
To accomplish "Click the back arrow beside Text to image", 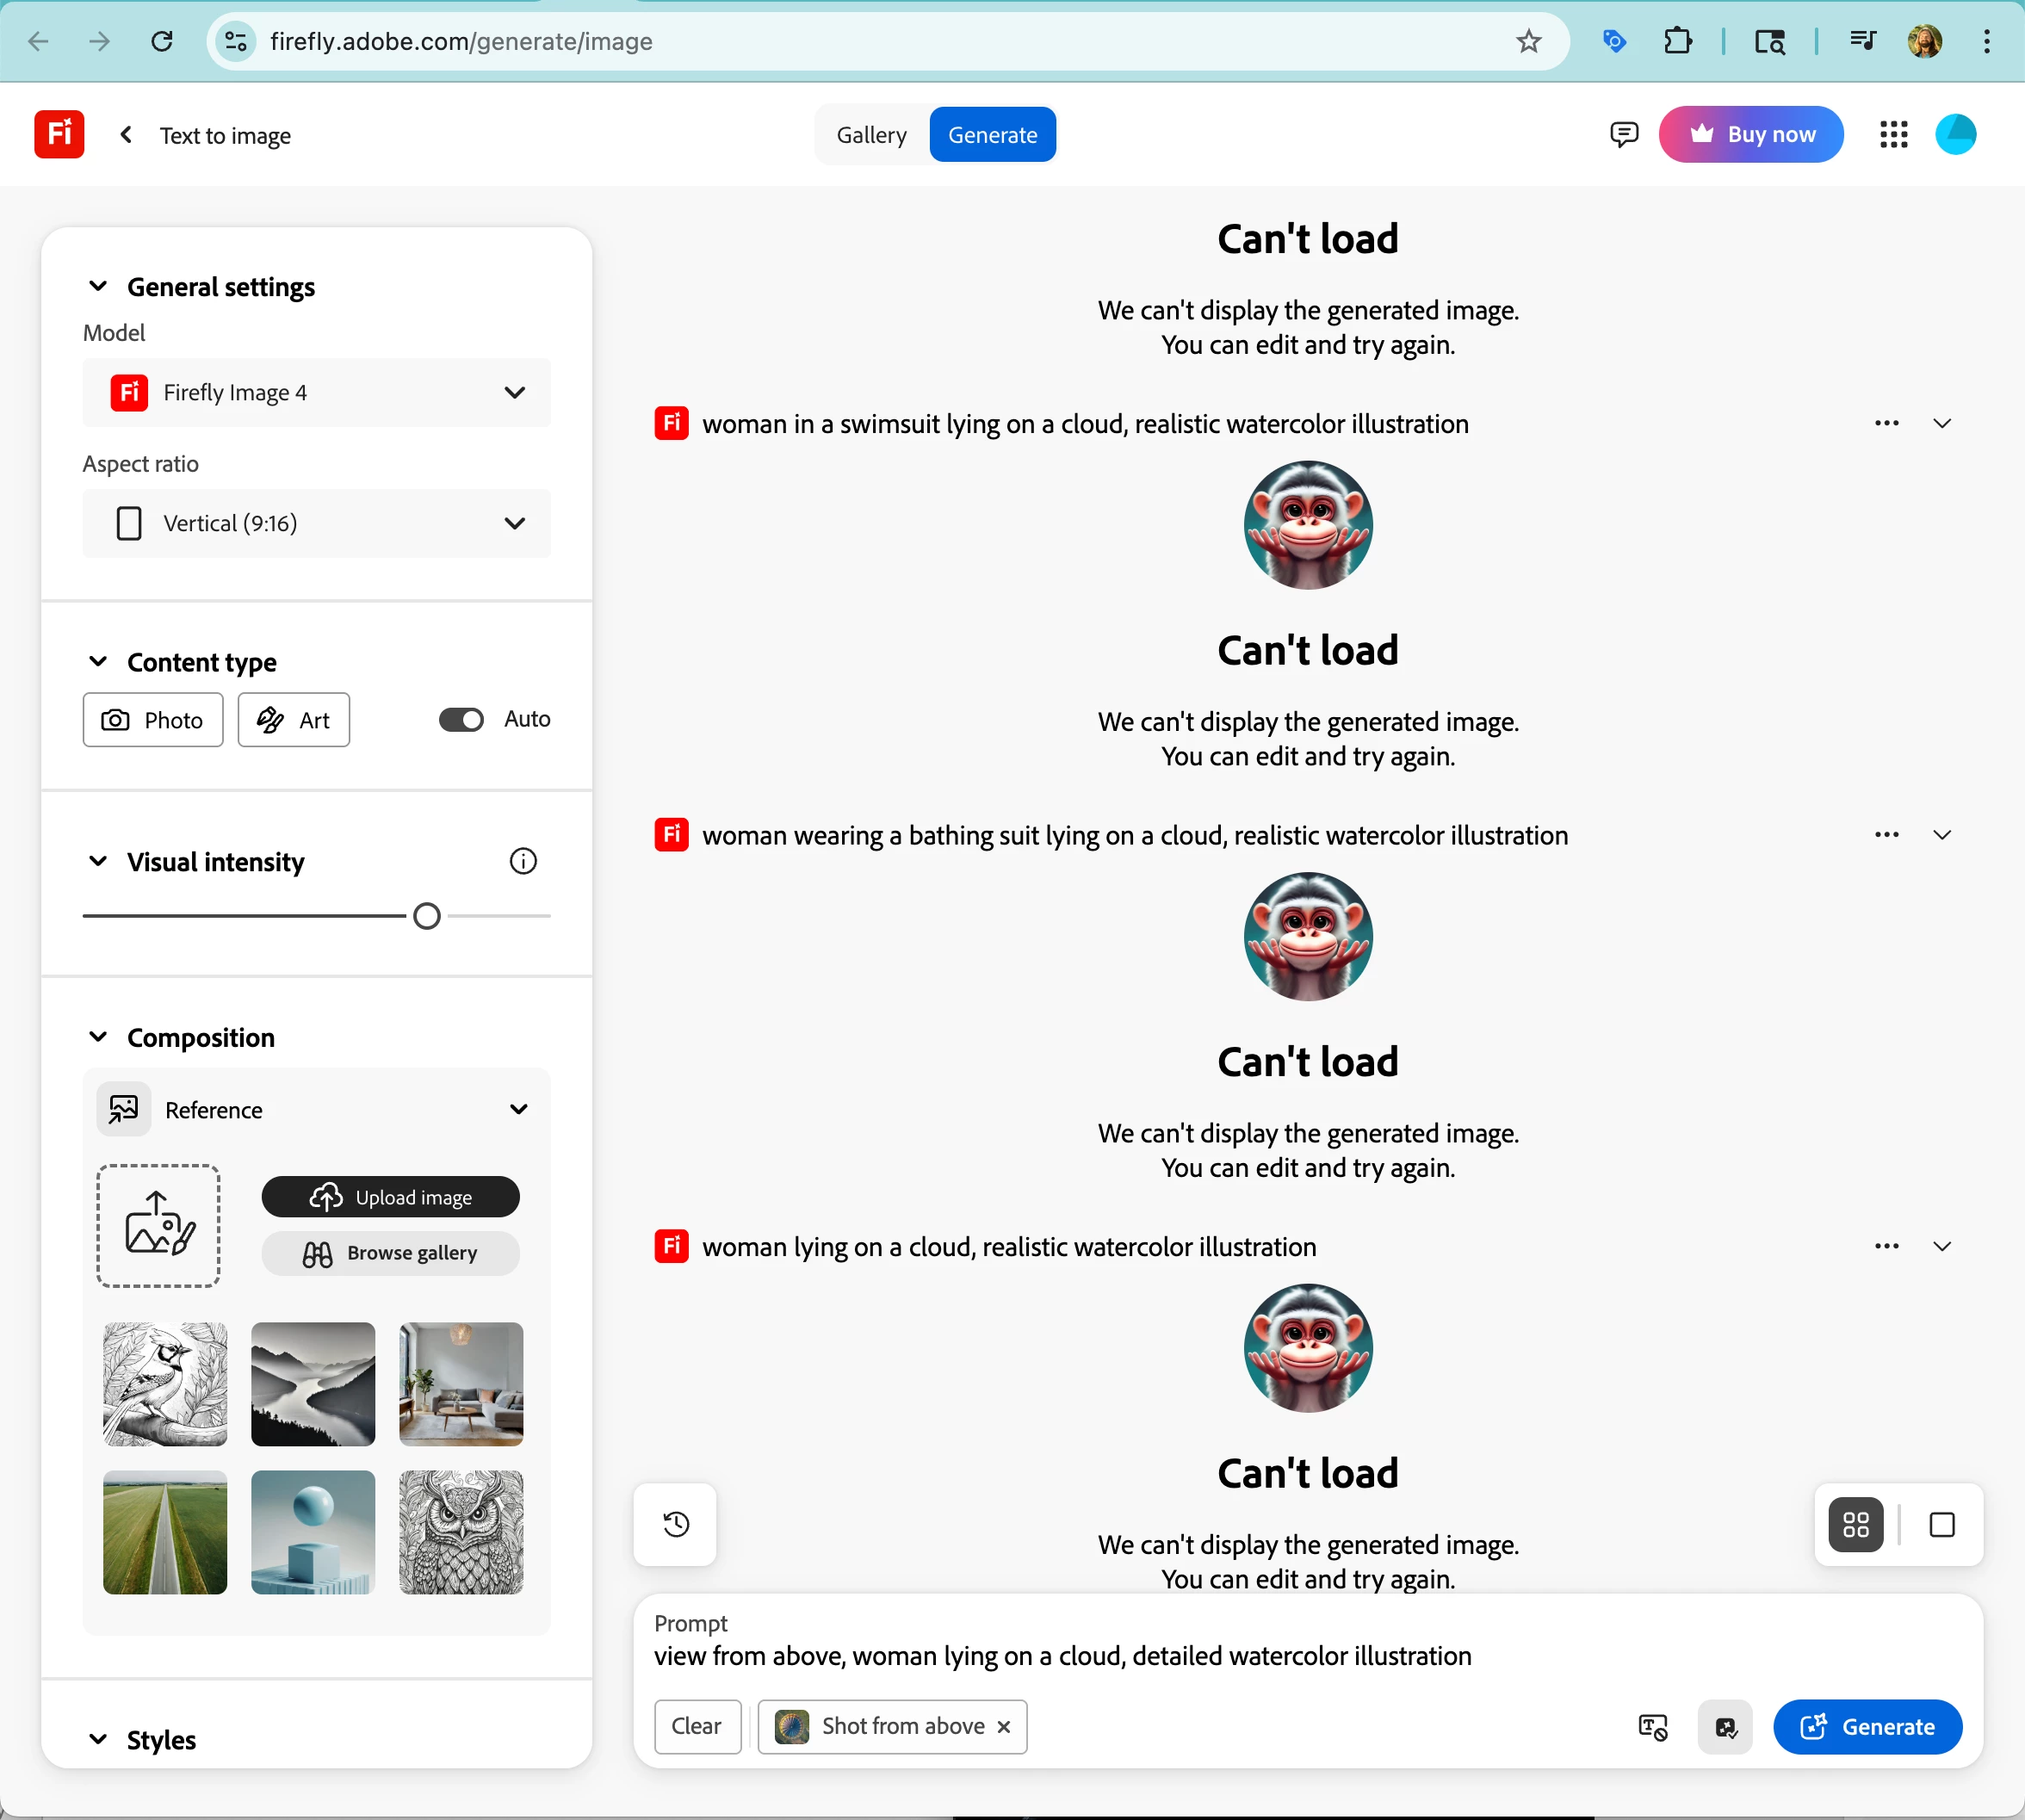I will 126,134.
